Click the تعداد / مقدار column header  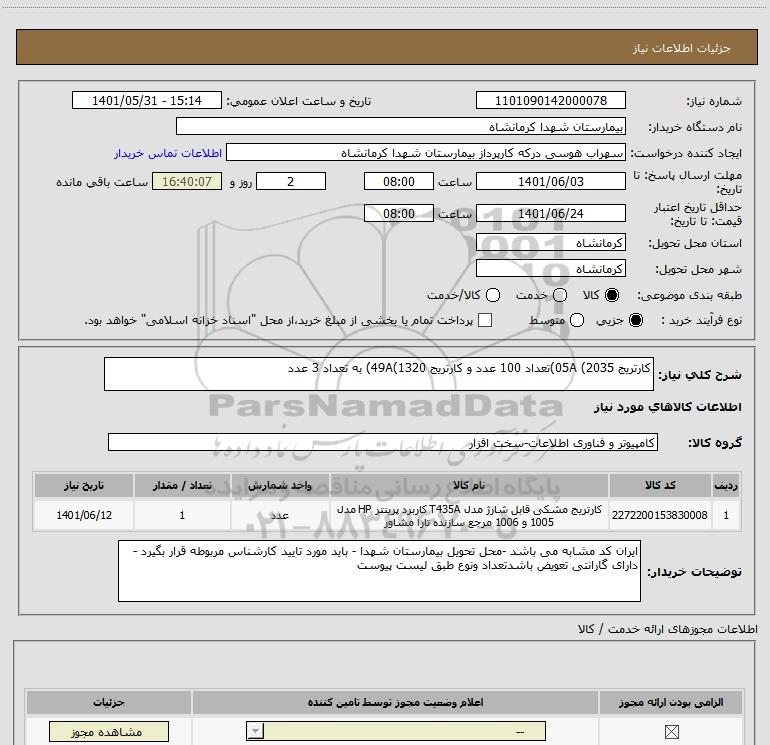tap(182, 485)
